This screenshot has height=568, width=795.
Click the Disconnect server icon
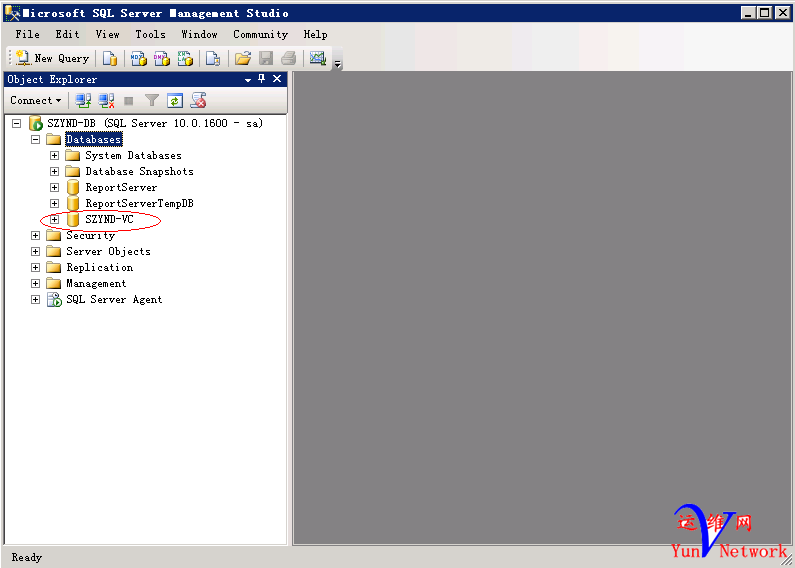tap(106, 100)
